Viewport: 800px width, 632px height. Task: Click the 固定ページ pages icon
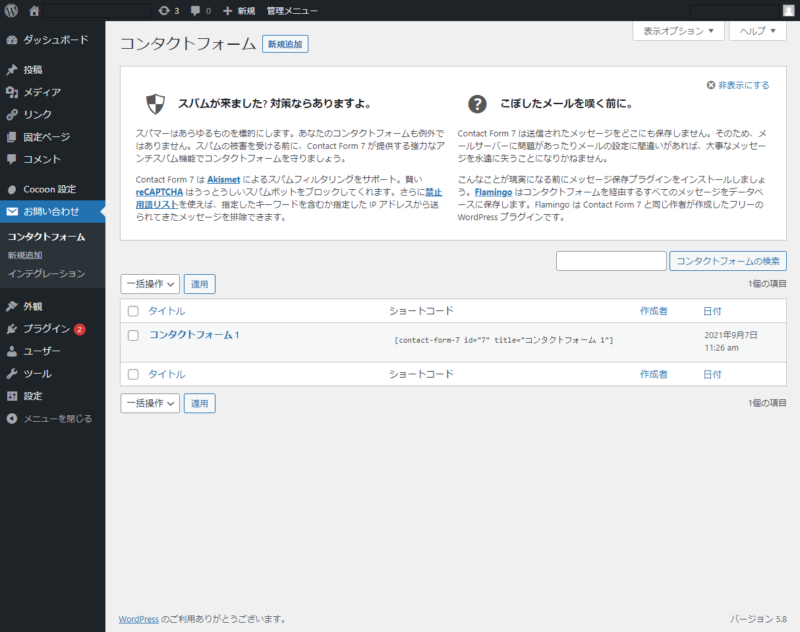pyautogui.click(x=12, y=137)
